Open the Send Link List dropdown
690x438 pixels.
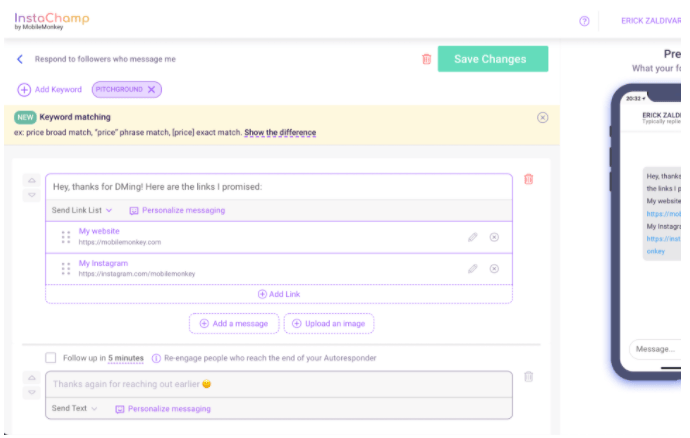[82, 211]
